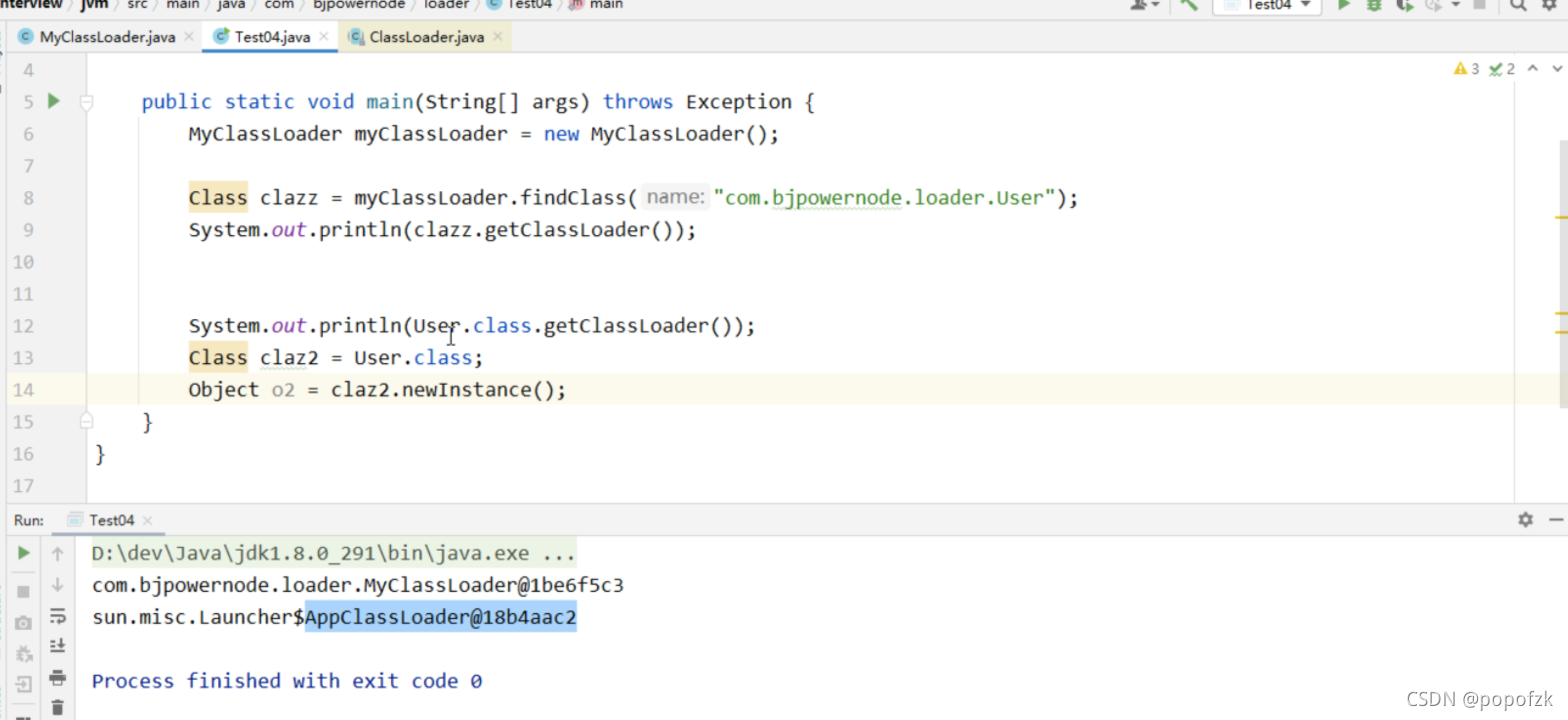The image size is (1568, 720).
Task: Rerun Test04 from Run panel green arrow
Action: coord(24,552)
